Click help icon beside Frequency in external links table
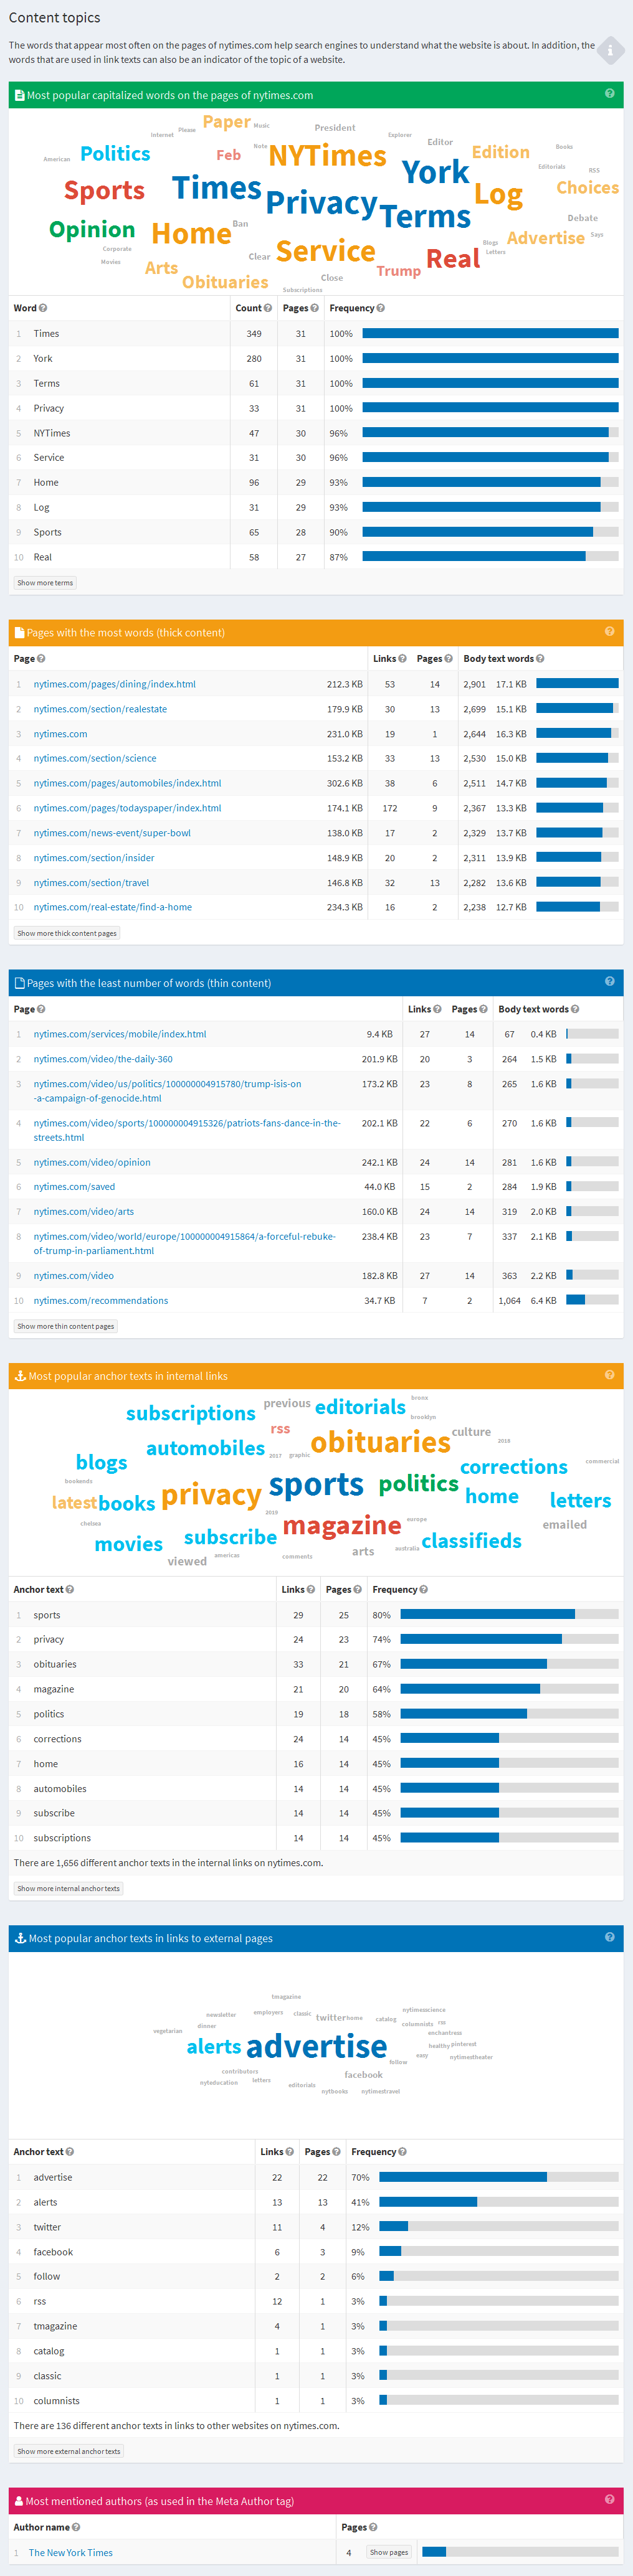Image resolution: width=633 pixels, height=2576 pixels. click(402, 2151)
